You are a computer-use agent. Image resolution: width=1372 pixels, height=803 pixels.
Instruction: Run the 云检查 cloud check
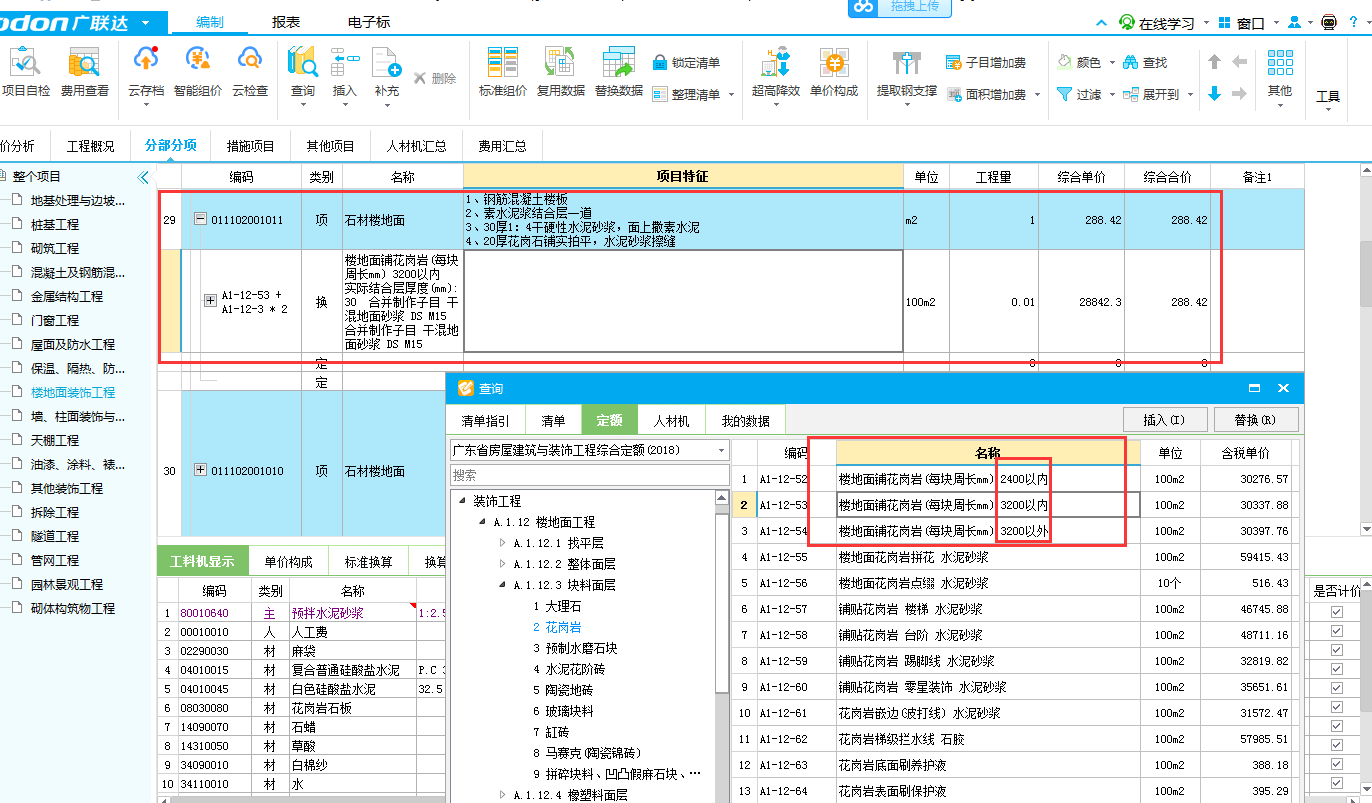pos(250,72)
